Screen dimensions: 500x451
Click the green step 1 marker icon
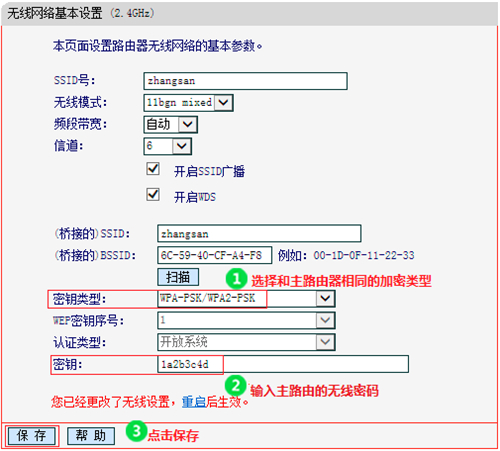coord(236,279)
